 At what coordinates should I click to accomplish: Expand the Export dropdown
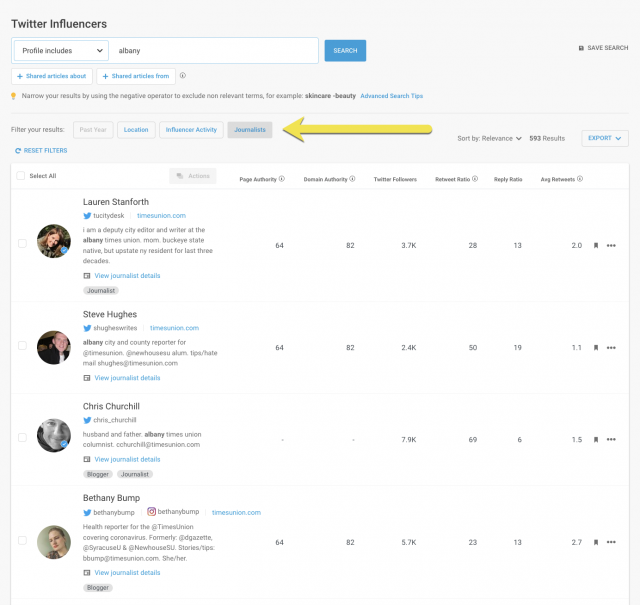click(605, 138)
